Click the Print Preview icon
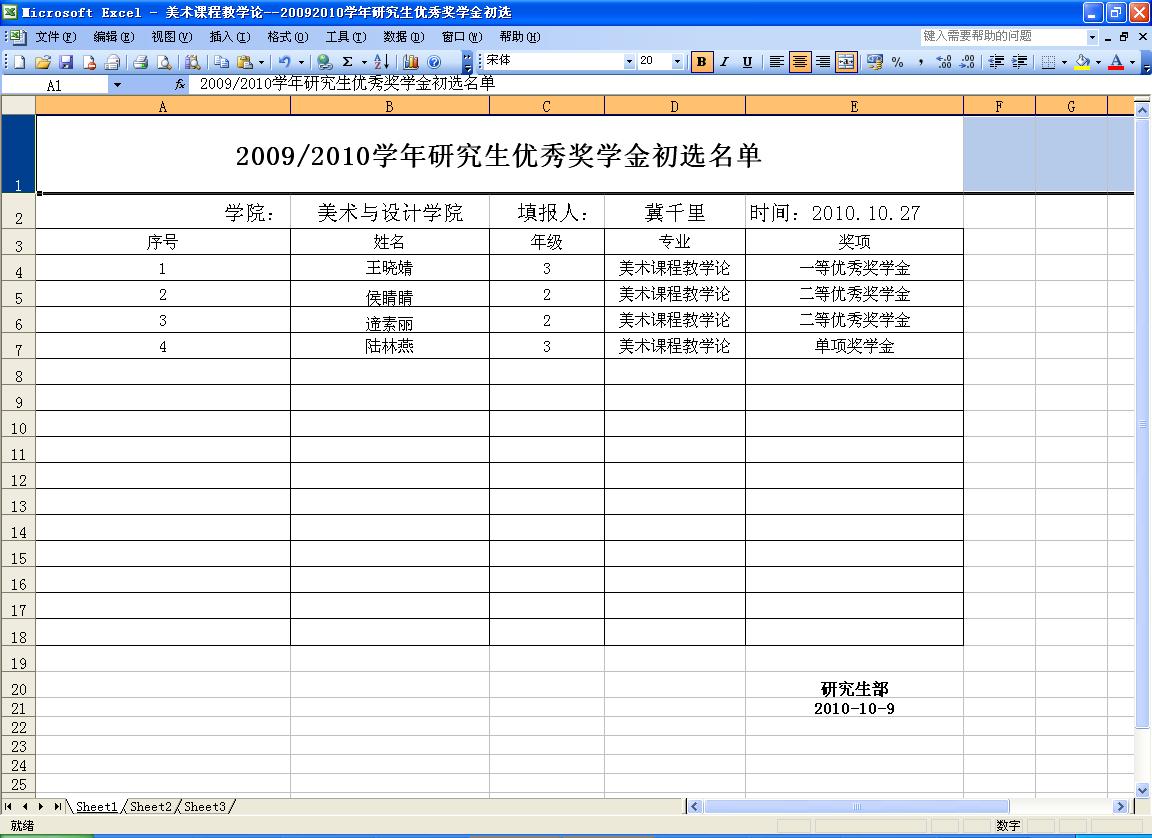1152x838 pixels. (163, 62)
